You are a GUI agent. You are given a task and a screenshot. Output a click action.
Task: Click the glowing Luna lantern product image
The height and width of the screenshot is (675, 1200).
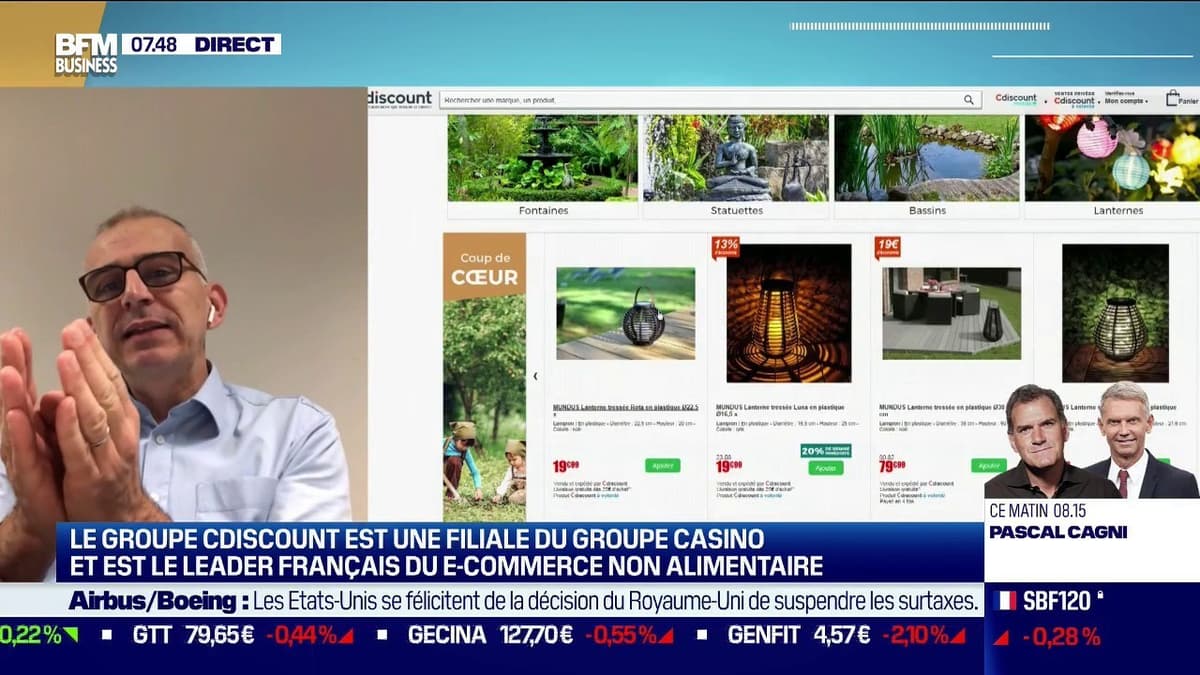tap(789, 313)
